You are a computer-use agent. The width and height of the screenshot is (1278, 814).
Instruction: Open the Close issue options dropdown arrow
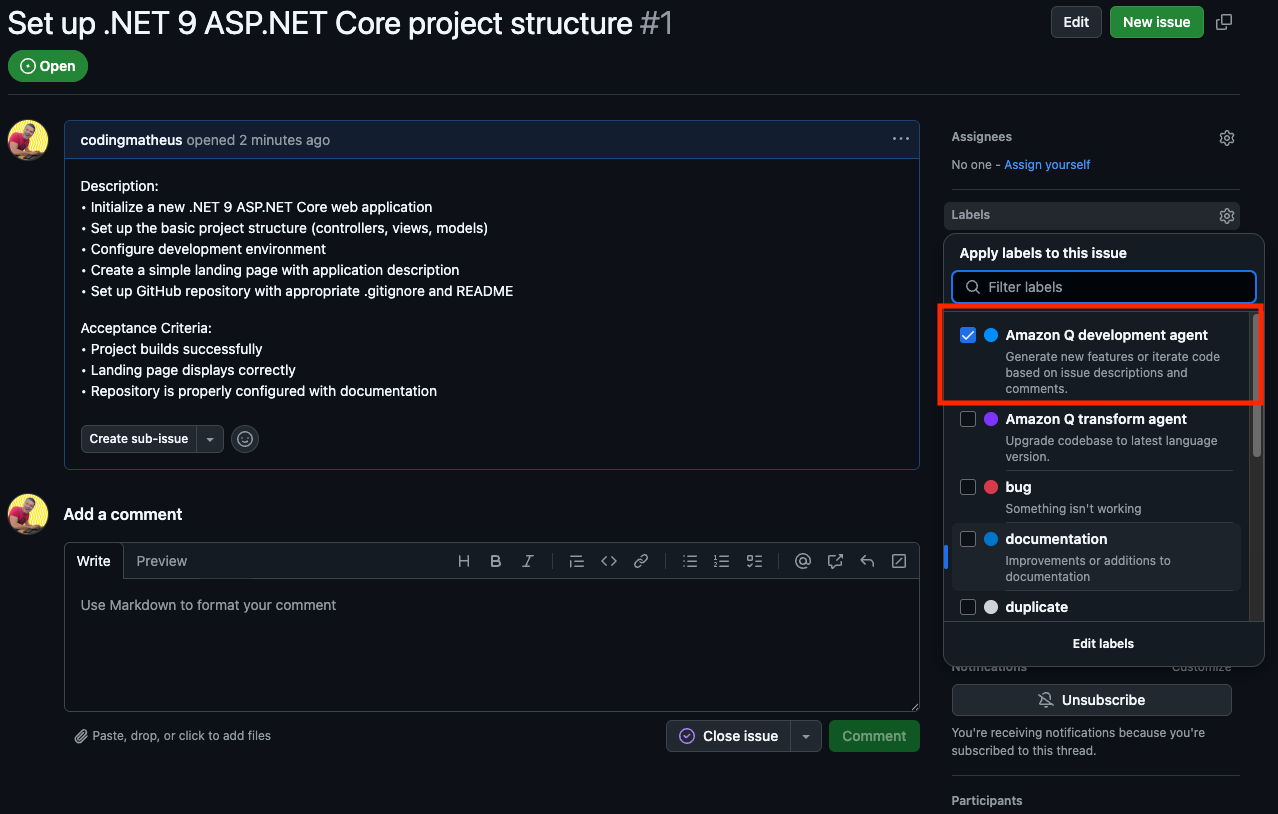tap(806, 736)
